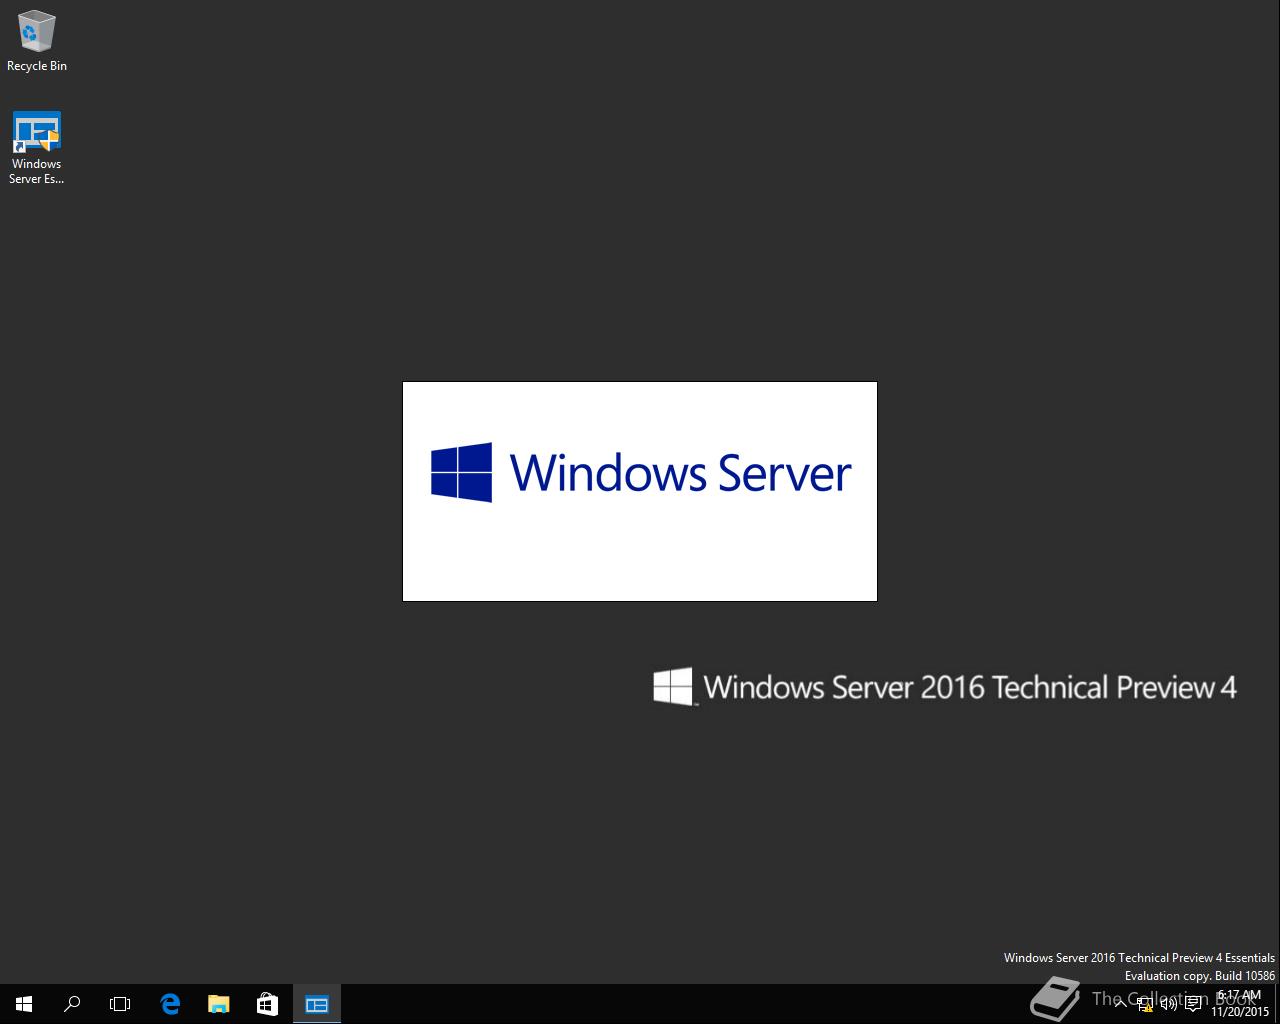The height and width of the screenshot is (1024, 1280).
Task: Launch Microsoft Edge from the taskbar
Action: tap(170, 1004)
